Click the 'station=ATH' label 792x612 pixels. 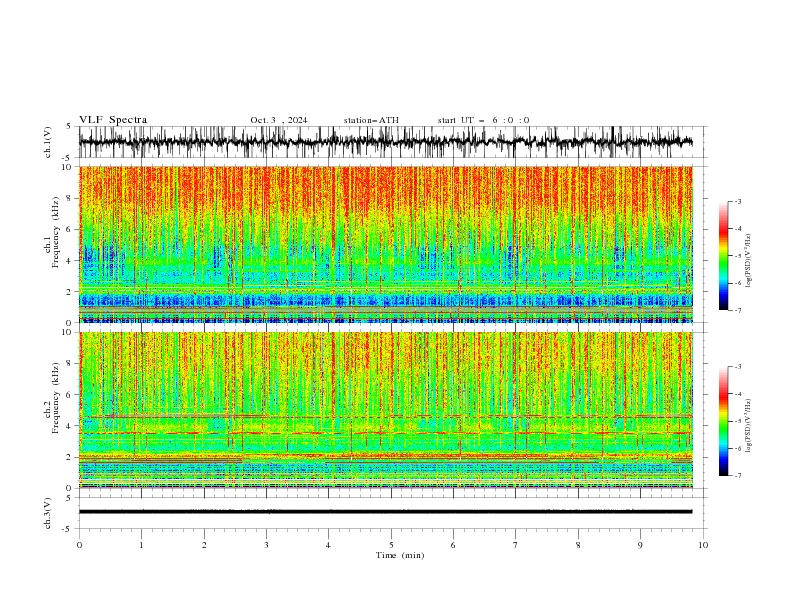371,120
